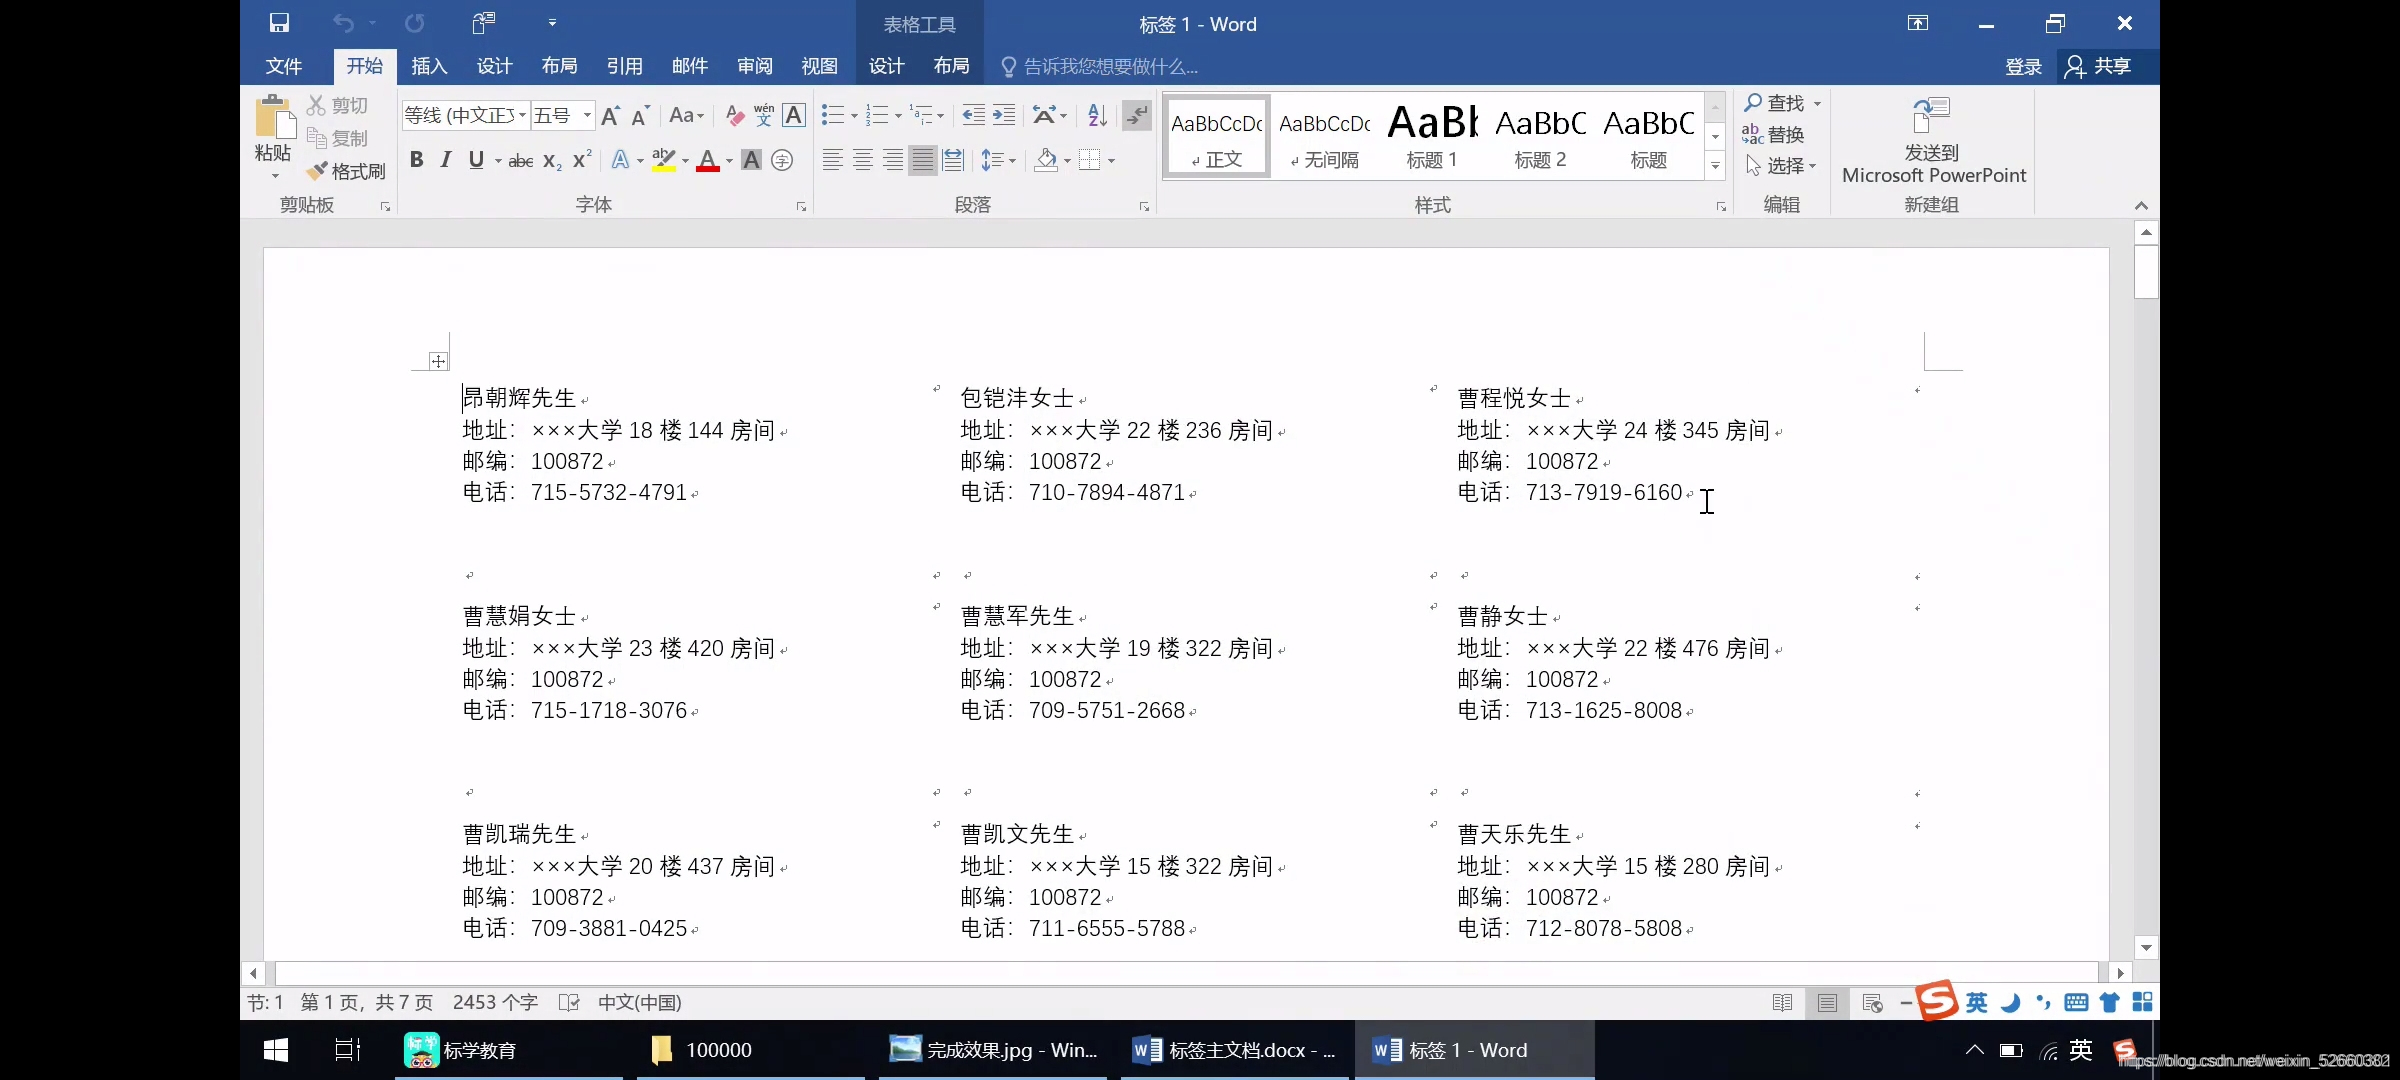Click the 共享 share button
Screen dimensions: 2400x1080
coord(2099,66)
